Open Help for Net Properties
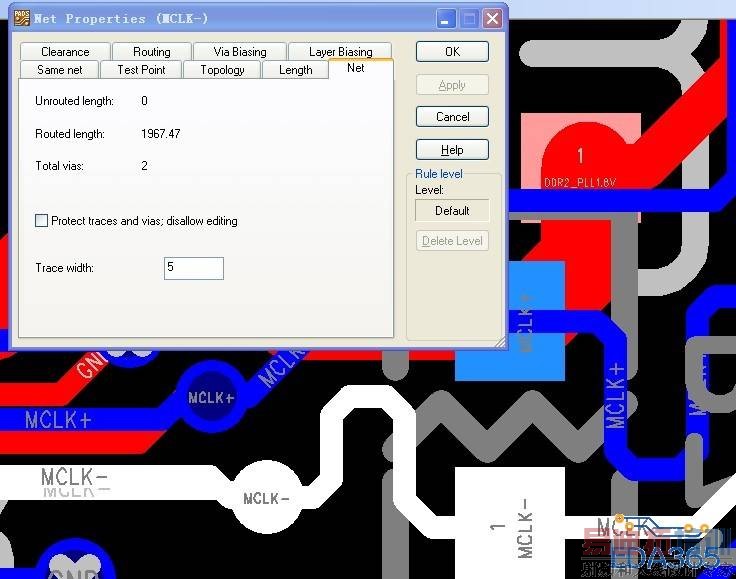This screenshot has width=736, height=579. click(452, 150)
